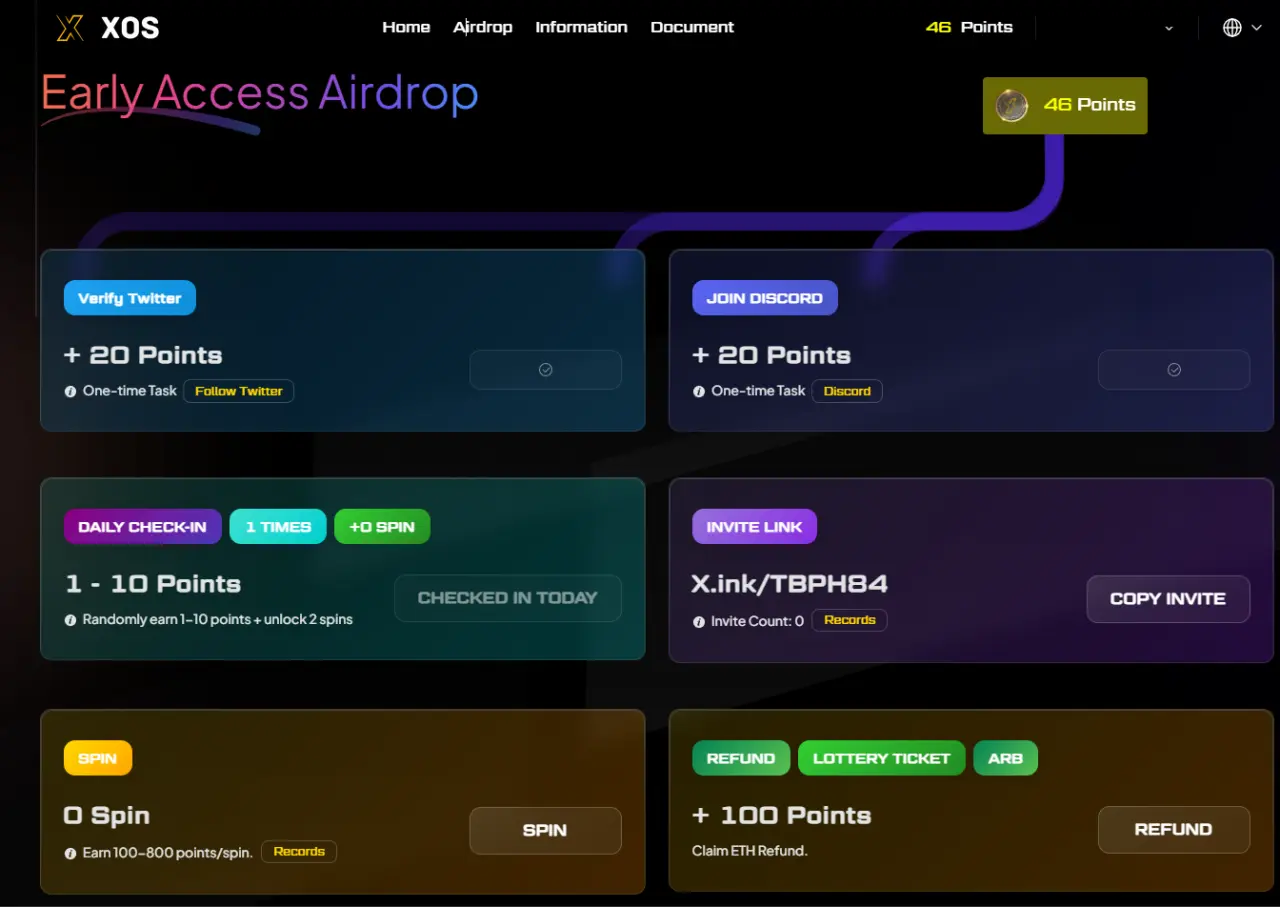Screen dimensions: 1280x907
Task: Click the checkmark button in the Verify Twitter card
Action: (x=546, y=369)
